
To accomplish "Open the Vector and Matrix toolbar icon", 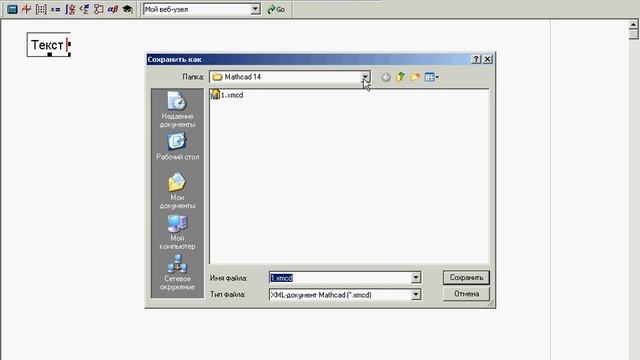I will tap(41, 9).
